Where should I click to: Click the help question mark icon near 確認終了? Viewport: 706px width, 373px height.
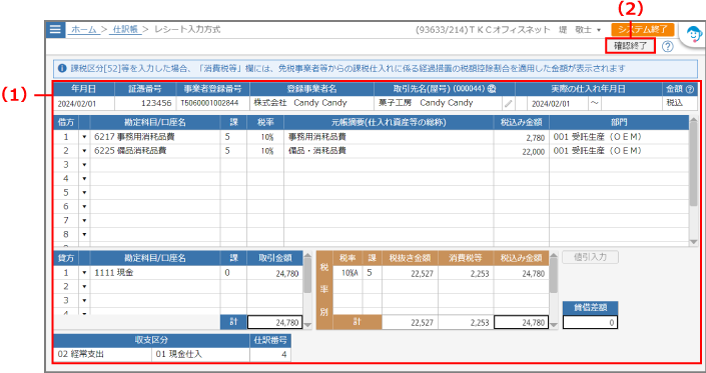(x=667, y=46)
